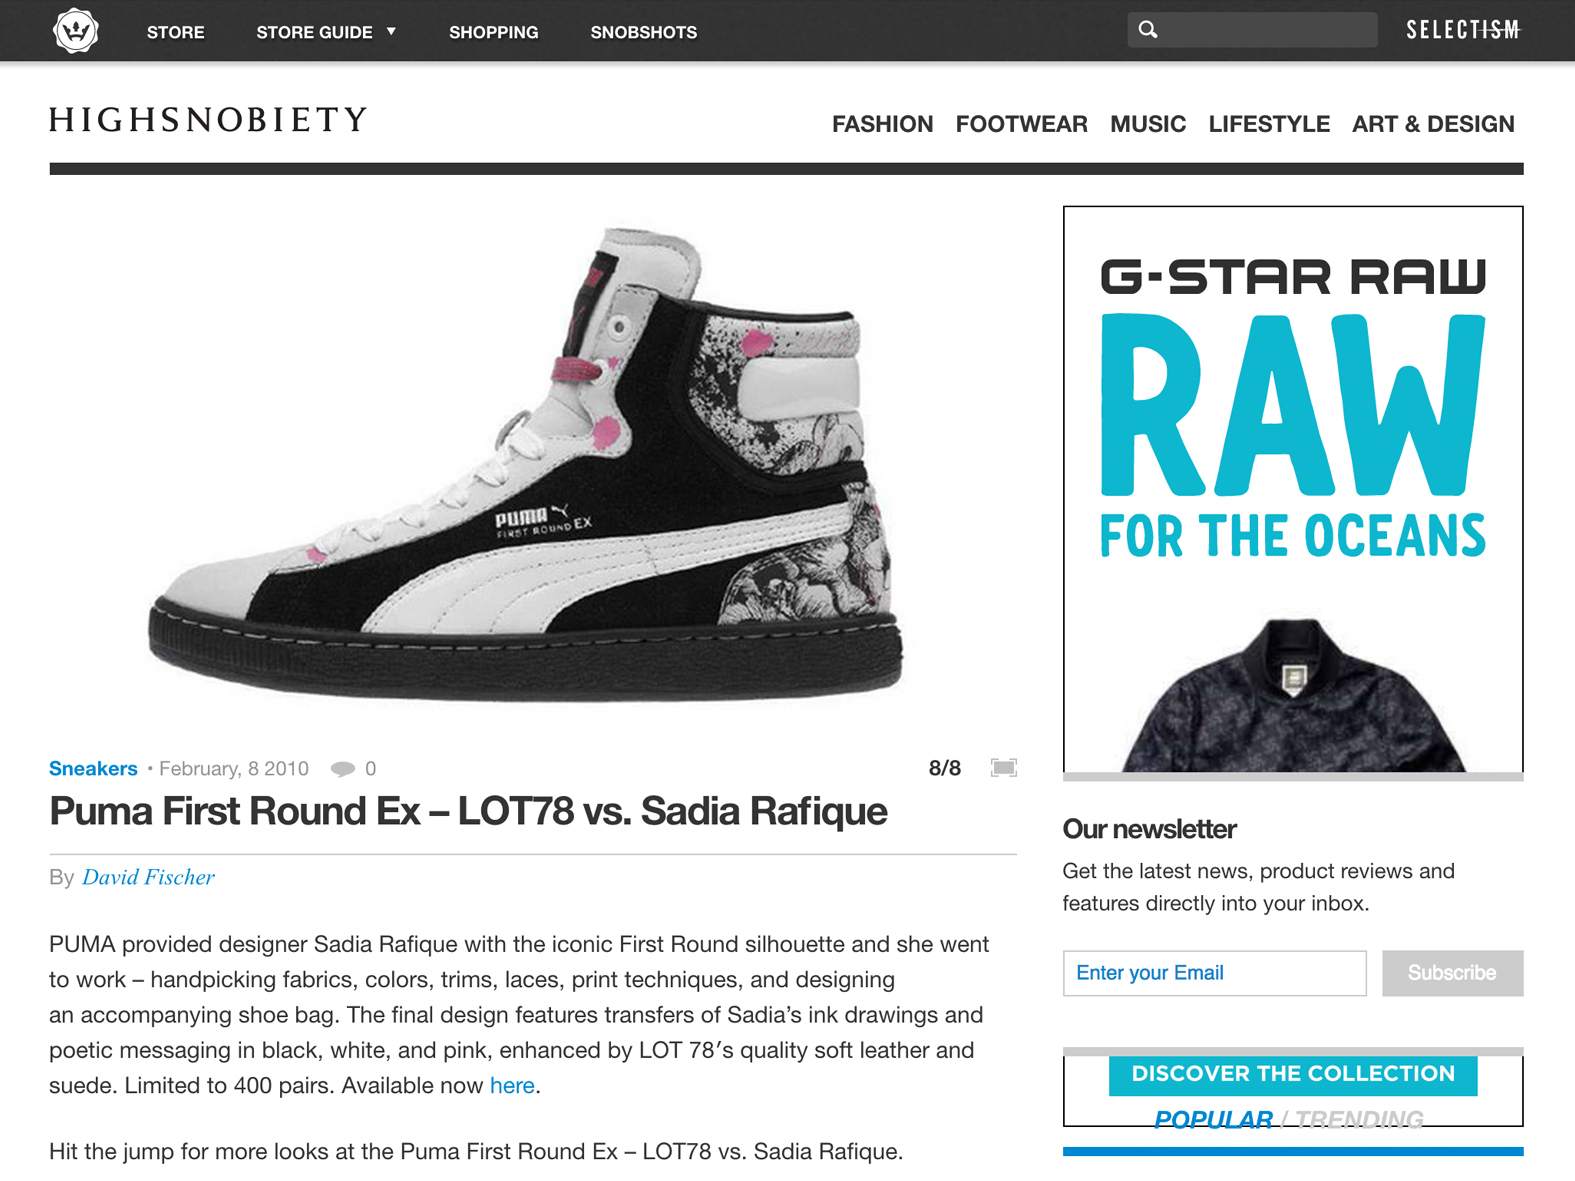Click the Highsnobiety crown logo icon
Screen dimensions: 1575x1181
pos(76,30)
